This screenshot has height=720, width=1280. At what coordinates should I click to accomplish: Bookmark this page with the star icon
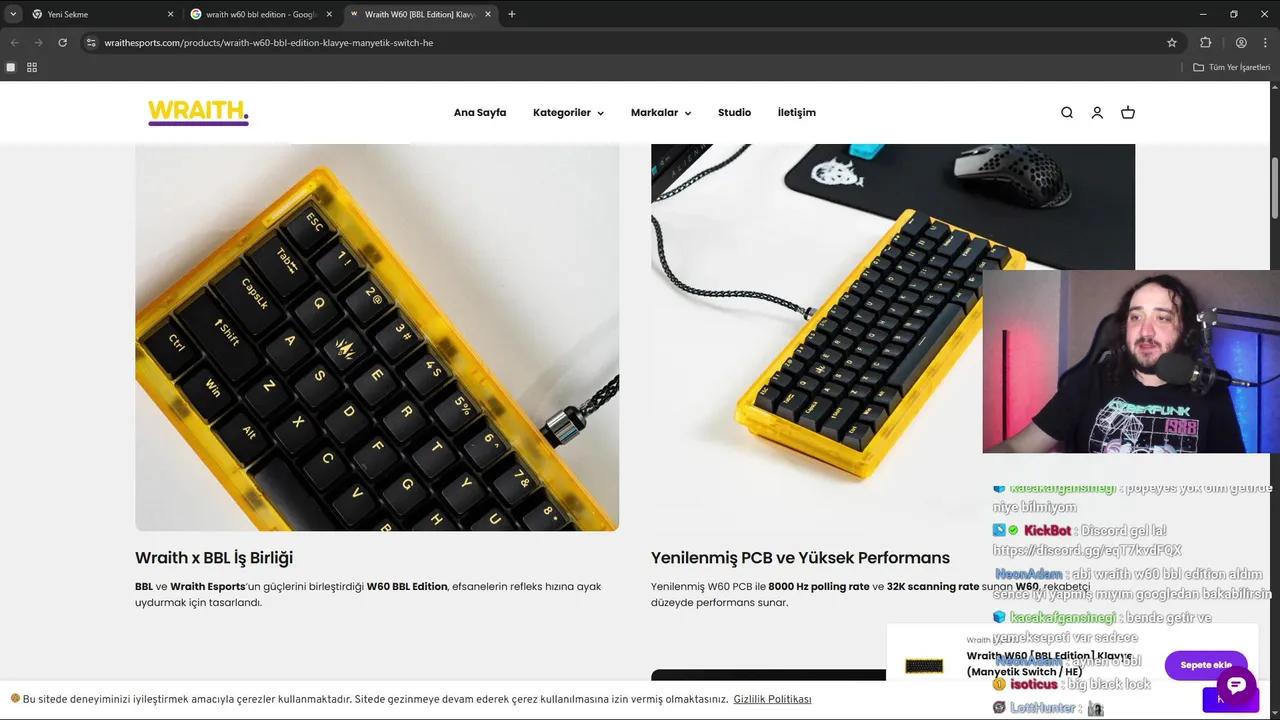pos(1172,43)
